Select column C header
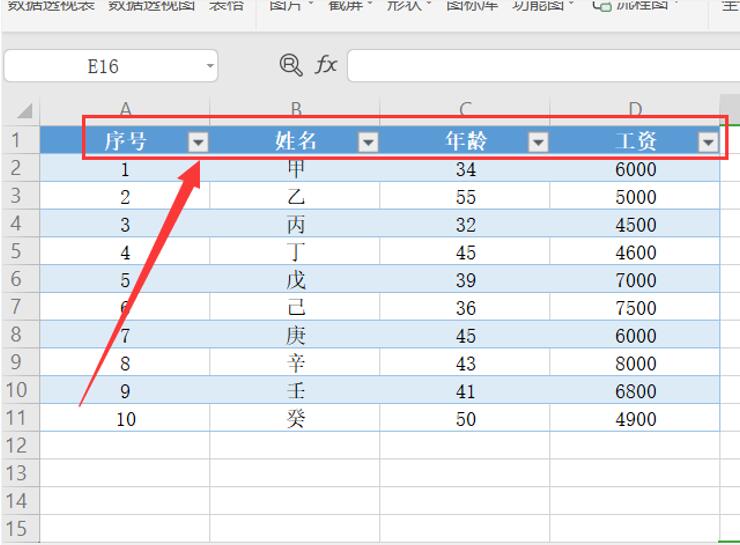This screenshot has width=740, height=545. [x=465, y=110]
